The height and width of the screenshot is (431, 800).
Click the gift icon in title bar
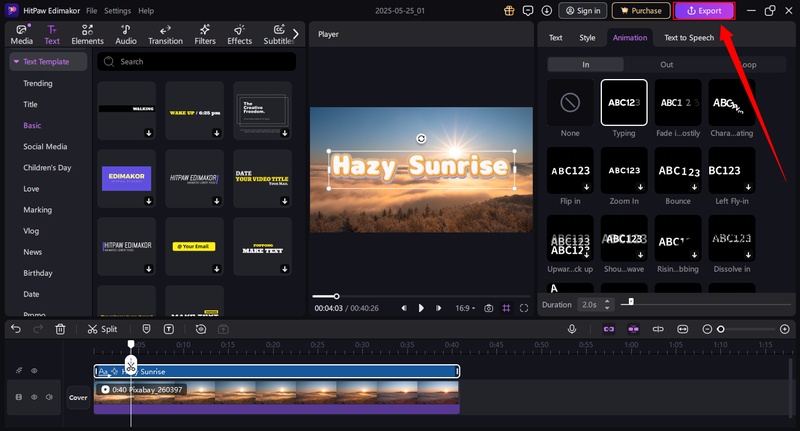coord(511,11)
